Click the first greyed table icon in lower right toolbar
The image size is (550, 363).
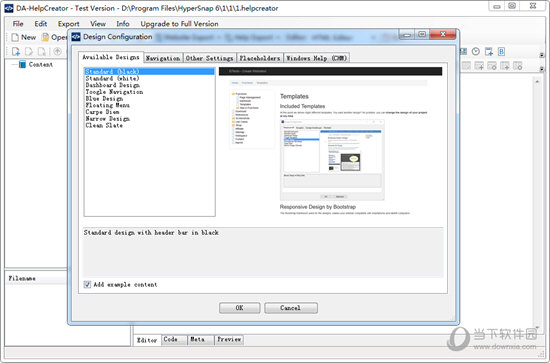[466, 66]
